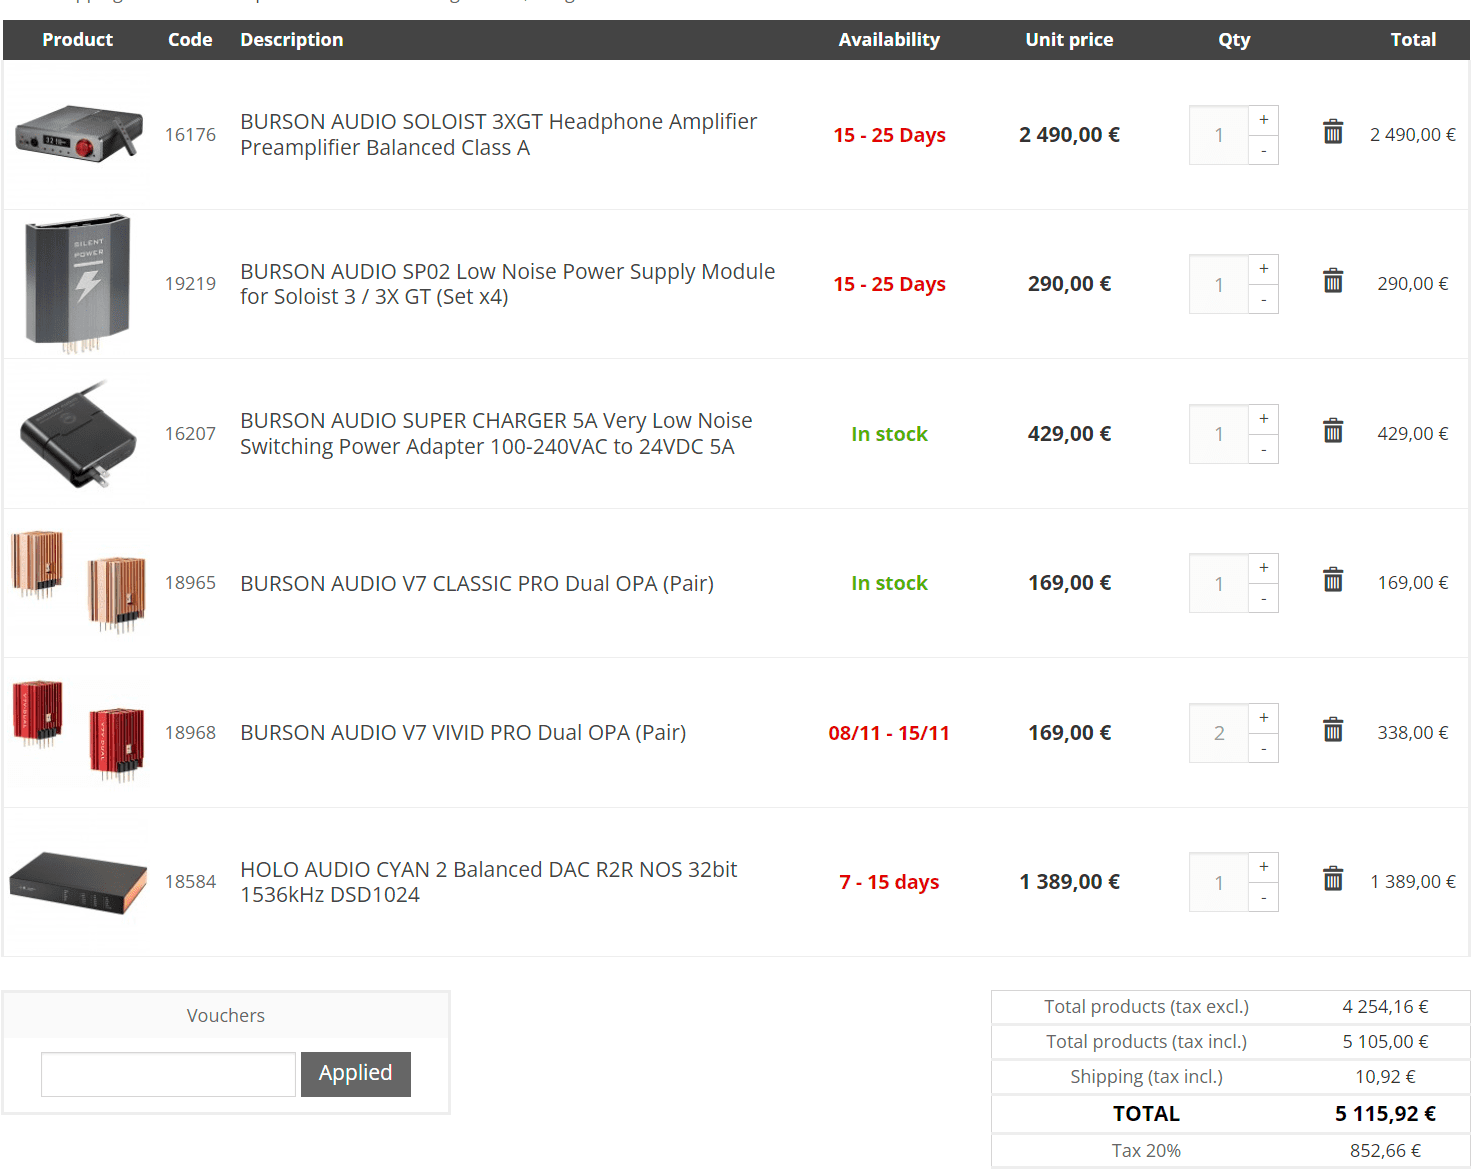Viewport: 1474px width, 1171px height.
Task: Delete the SOLOIST 3XGT amplifier from cart
Action: click(1333, 132)
